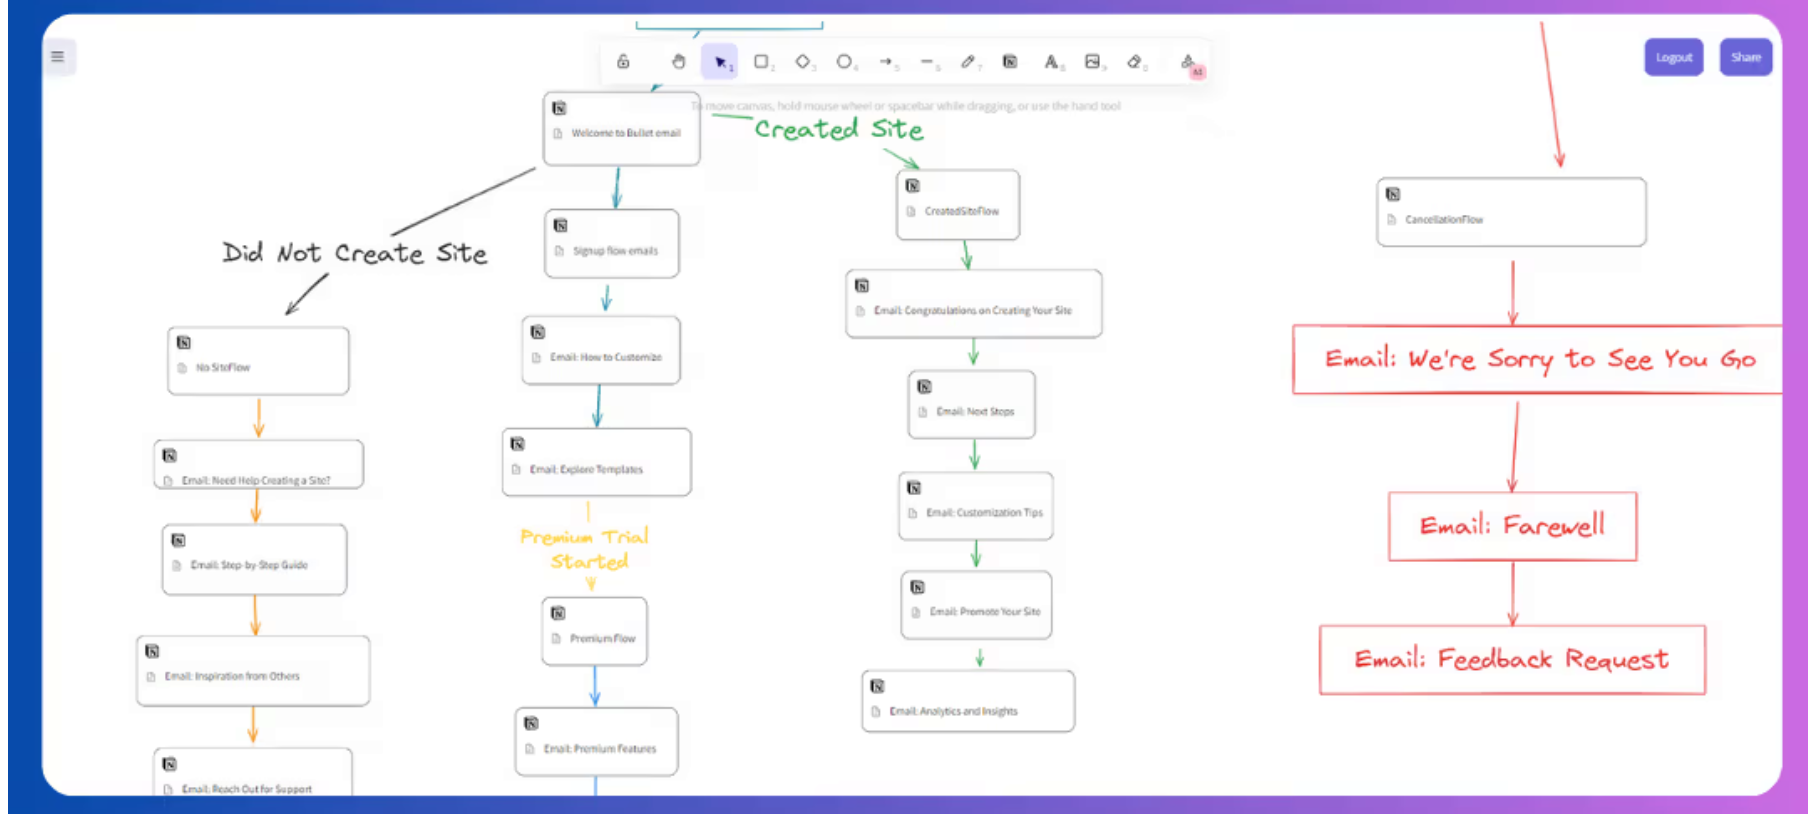Select the Hand pan tool
The image size is (1808, 814).
[x=678, y=62]
